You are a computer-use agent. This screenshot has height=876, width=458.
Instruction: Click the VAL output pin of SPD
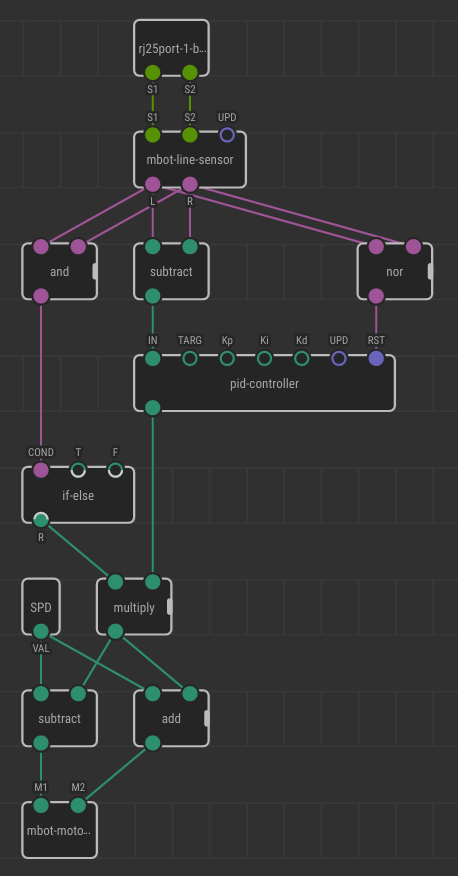pyautogui.click(x=41, y=631)
